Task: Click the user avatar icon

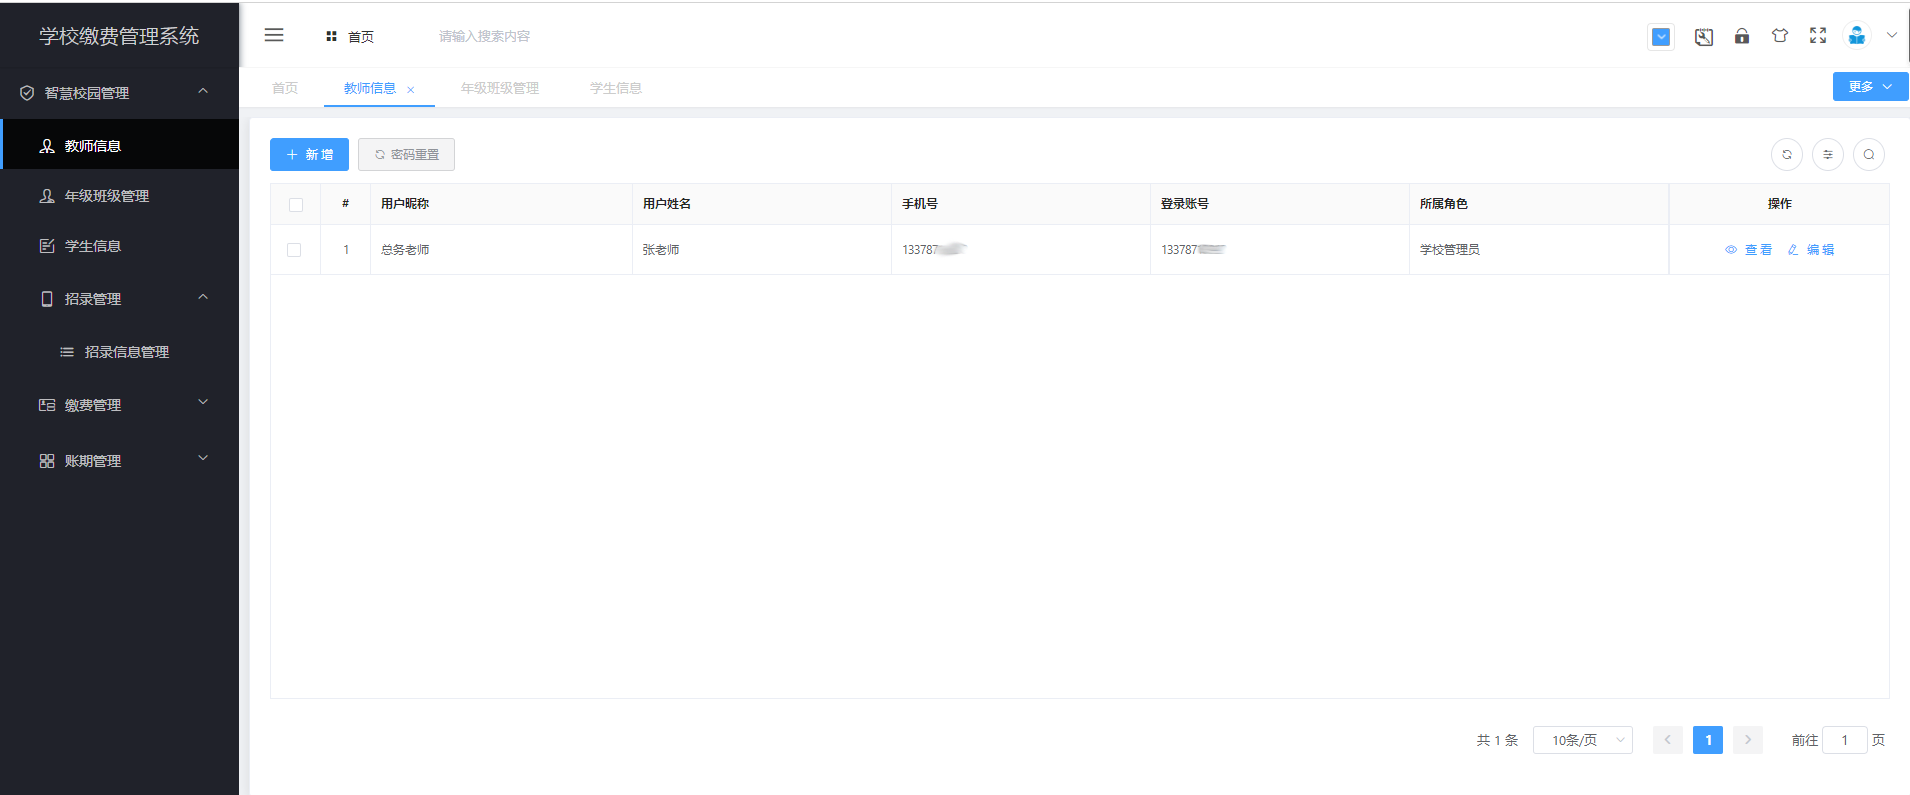Action: (1856, 36)
